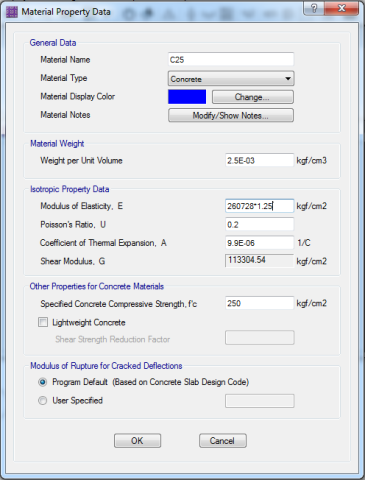The image size is (365, 480).
Task: Click the blue Material Display Color swatch
Action: [x=187, y=97]
